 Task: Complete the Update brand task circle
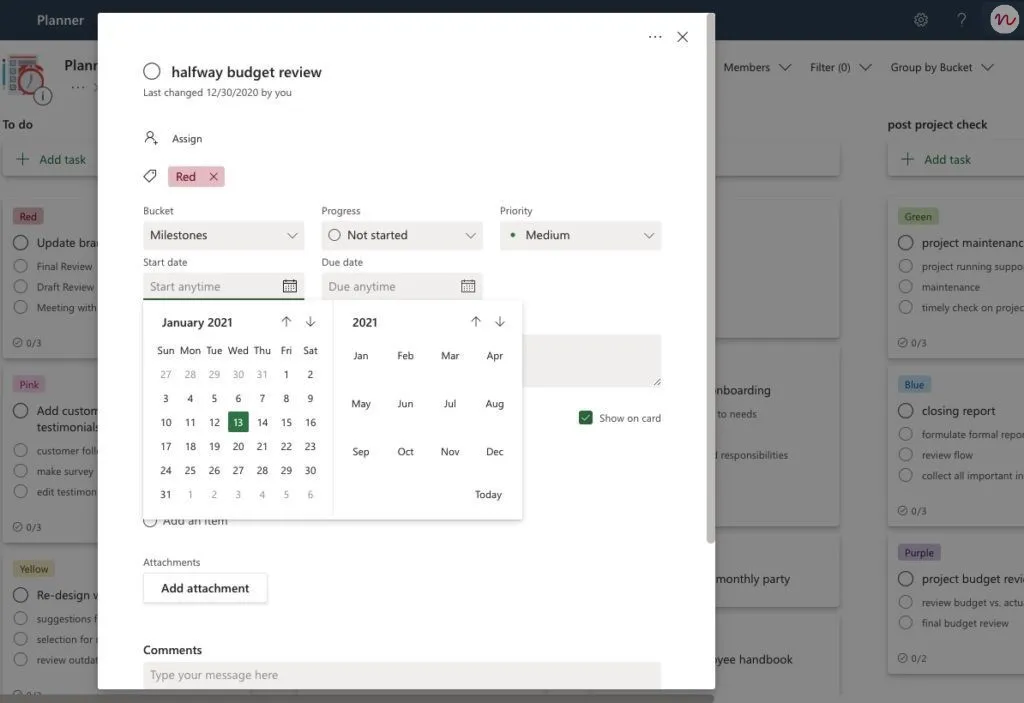[21, 242]
